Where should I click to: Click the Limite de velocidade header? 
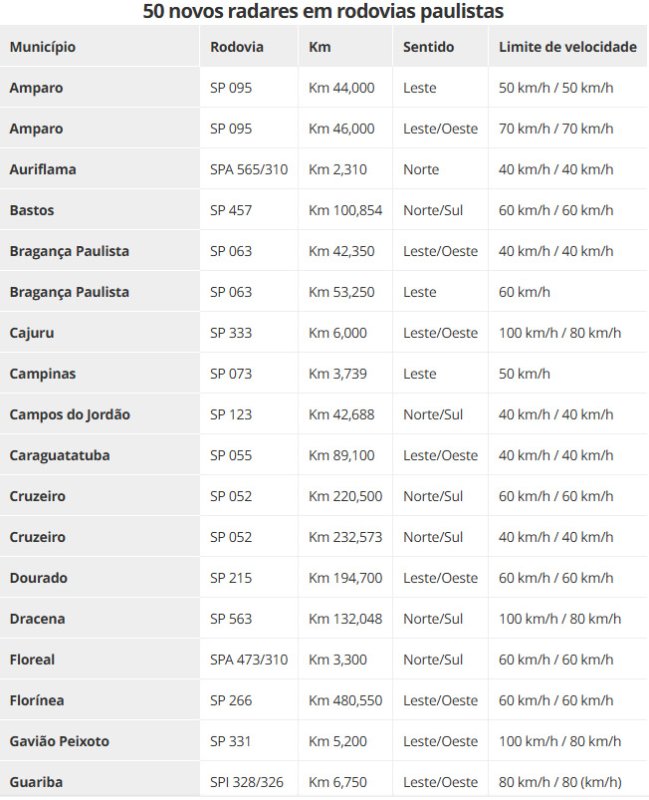567,47
